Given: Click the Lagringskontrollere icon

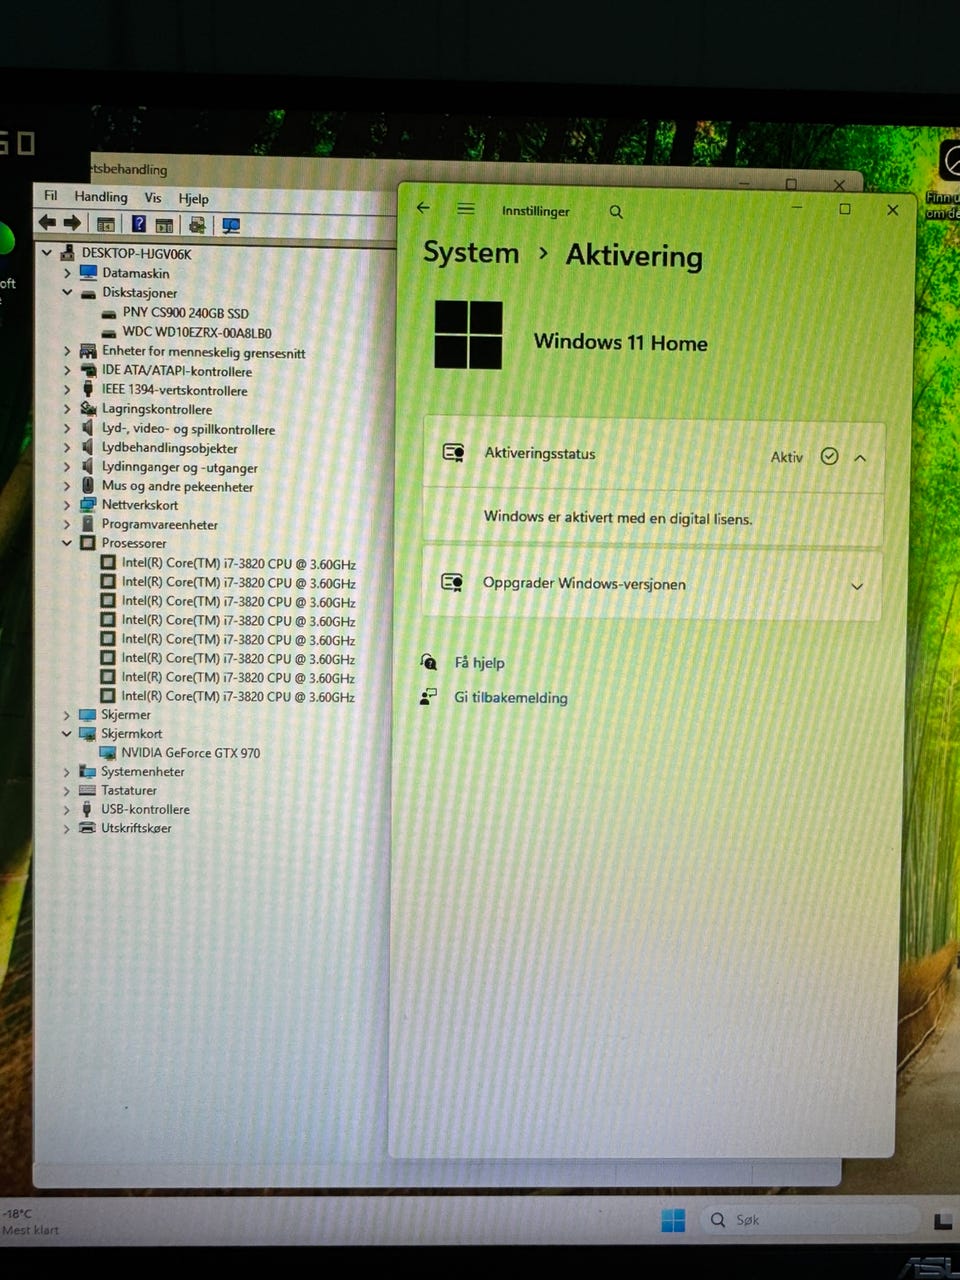Looking at the screenshot, I should click(x=88, y=408).
